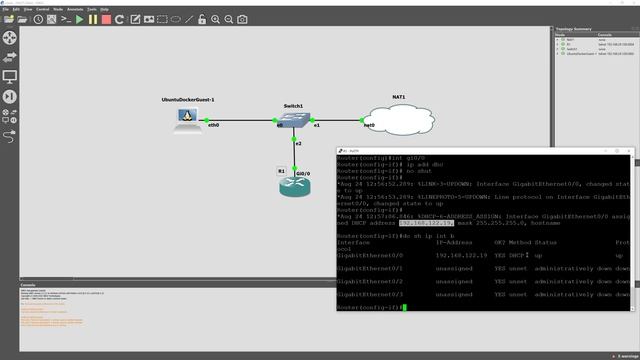This screenshot has height=360, width=640.
Task: Browse routers in device dock
Action: (9, 38)
